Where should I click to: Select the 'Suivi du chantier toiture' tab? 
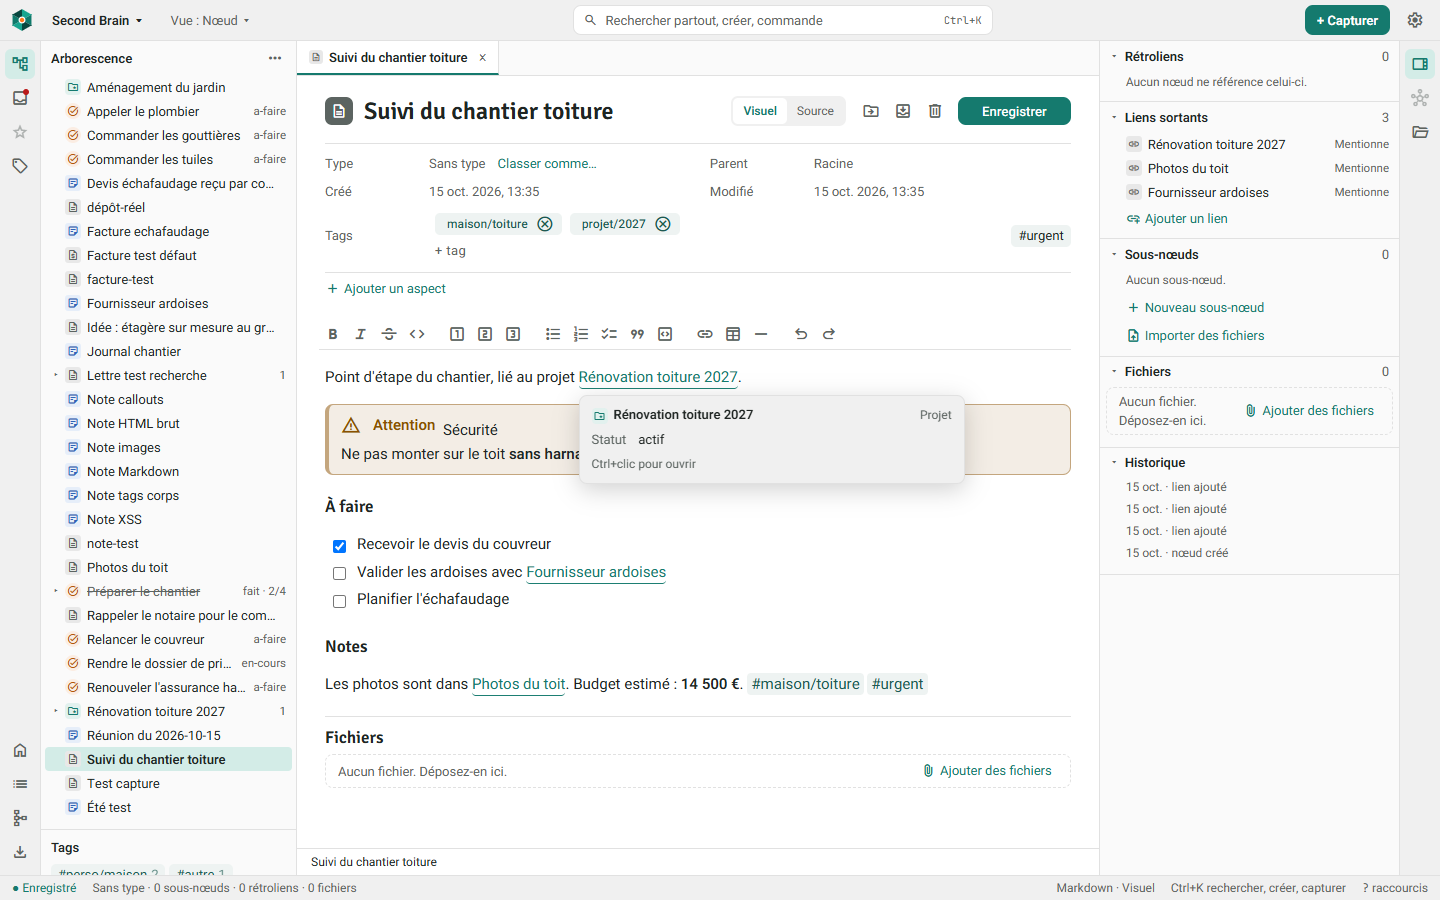point(398,58)
